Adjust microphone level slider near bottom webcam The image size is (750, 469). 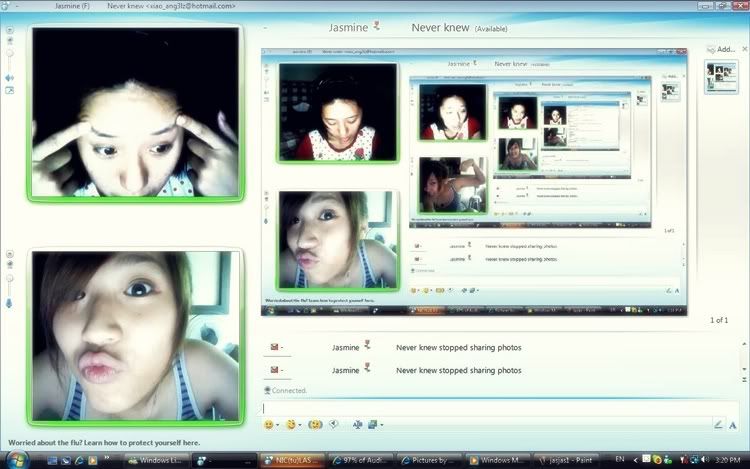pos(10,285)
